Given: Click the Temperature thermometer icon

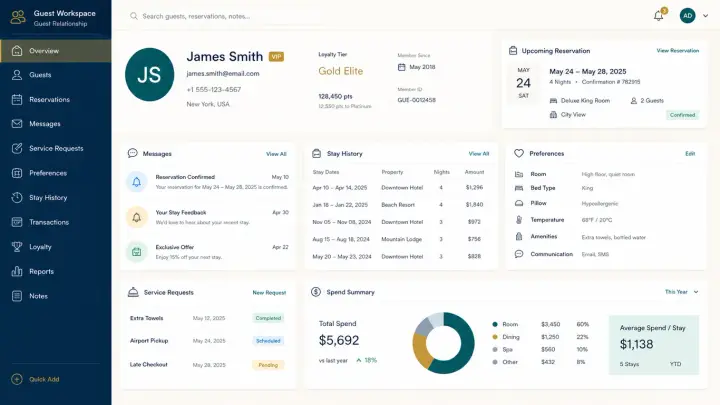Looking at the screenshot, I should [519, 219].
